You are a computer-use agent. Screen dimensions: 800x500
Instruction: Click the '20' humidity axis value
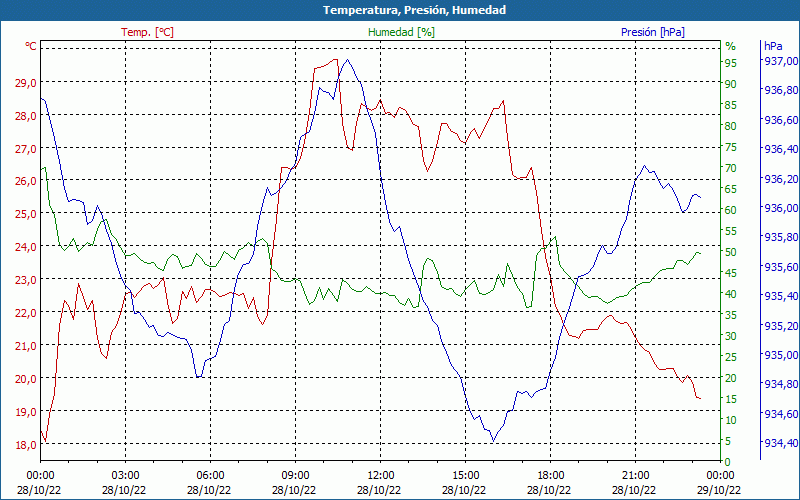tap(731, 378)
